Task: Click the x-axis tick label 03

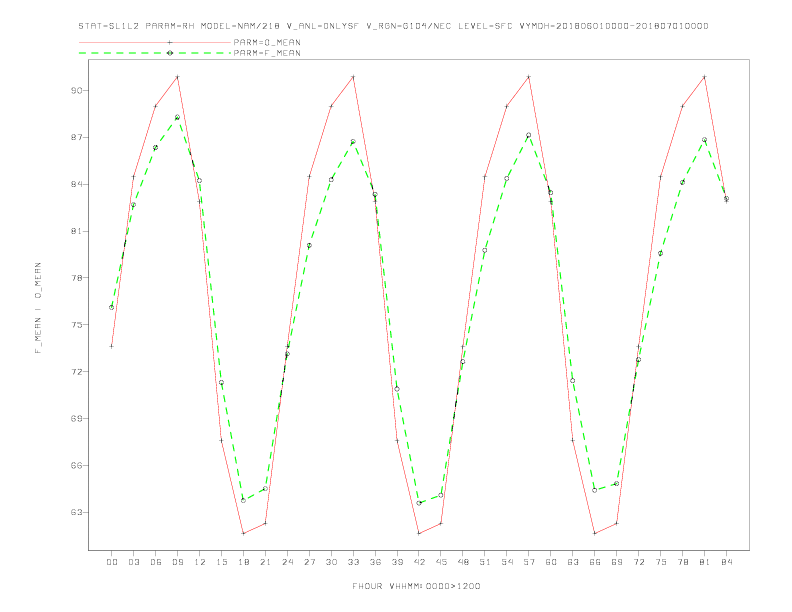Action: (134, 562)
